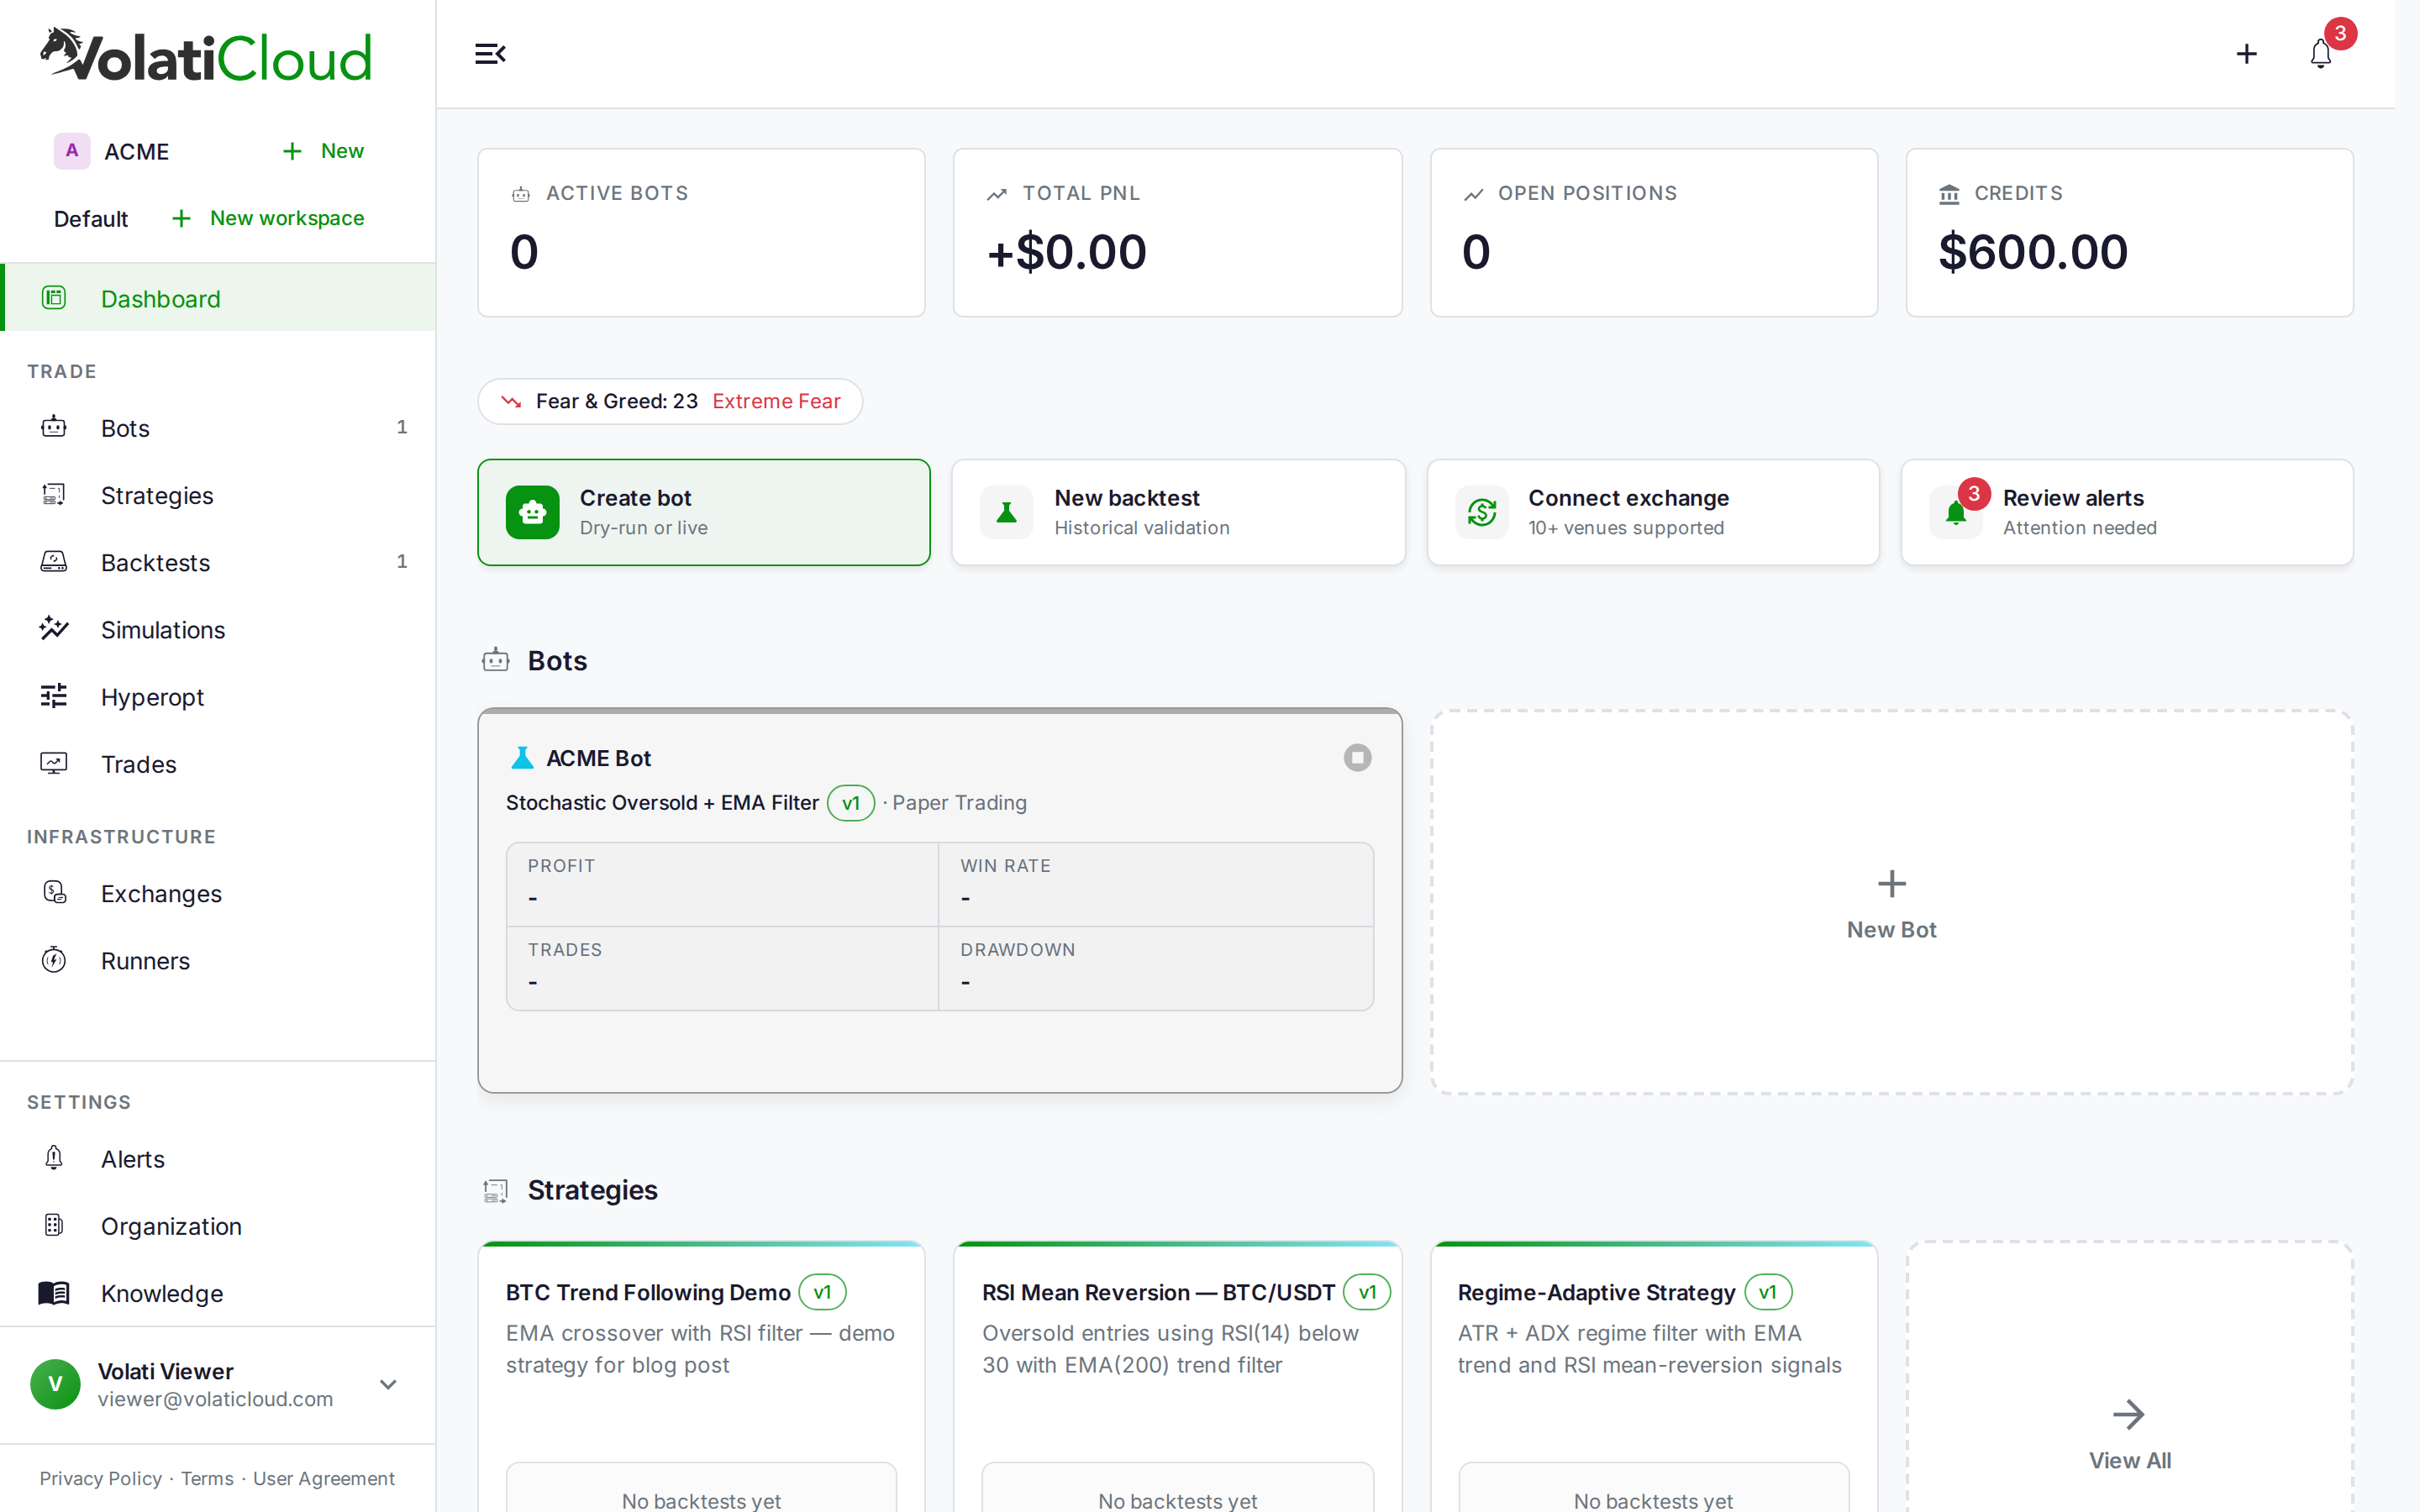This screenshot has width=2420, height=1512.
Task: Click the Total PNL trend icon
Action: [x=996, y=194]
